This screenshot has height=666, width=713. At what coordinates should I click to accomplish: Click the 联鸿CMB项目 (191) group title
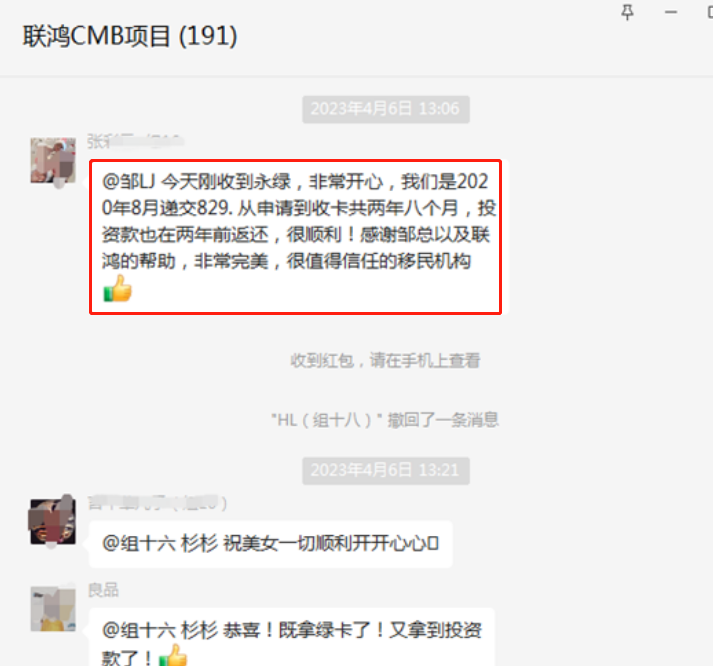pos(130,36)
